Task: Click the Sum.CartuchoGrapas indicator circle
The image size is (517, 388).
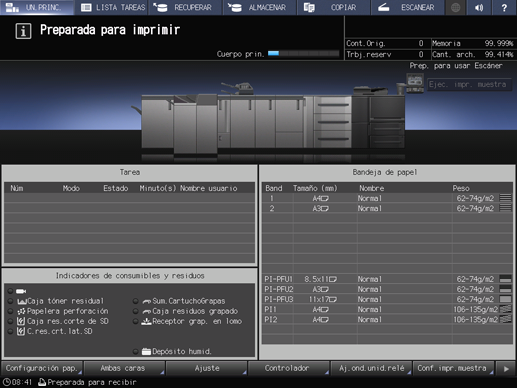Action: point(136,301)
